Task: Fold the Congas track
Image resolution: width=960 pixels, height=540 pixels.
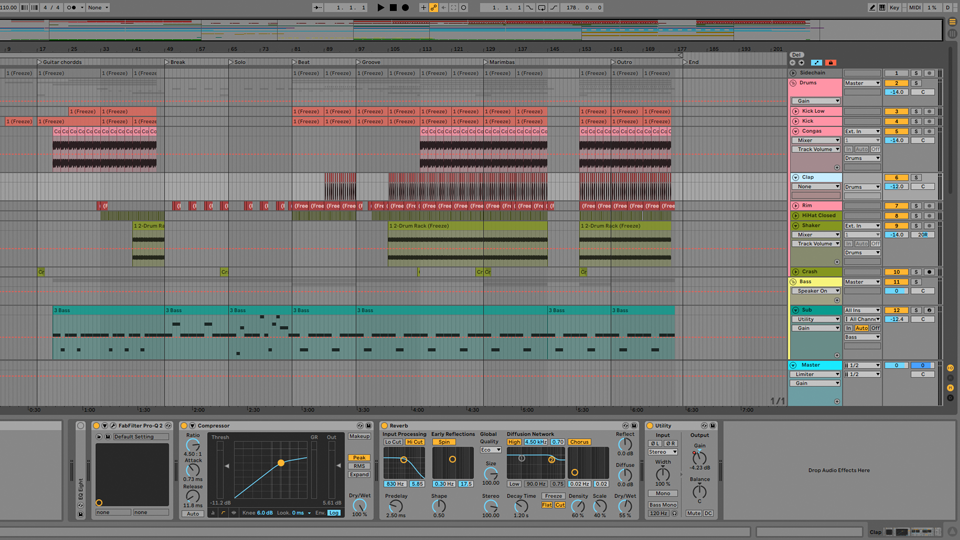Action: pos(795,131)
